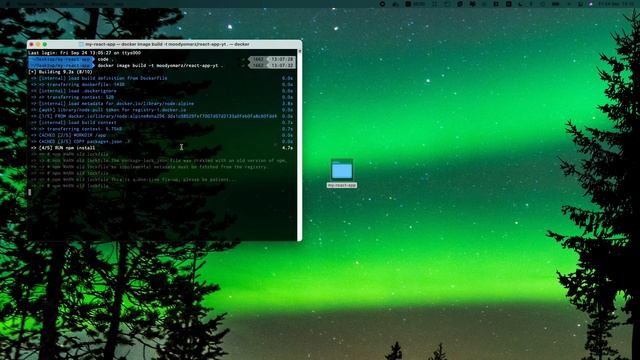640x360 pixels.
Task: Click the 'This is a one-time fix-up' warning line
Action: coord(134,180)
